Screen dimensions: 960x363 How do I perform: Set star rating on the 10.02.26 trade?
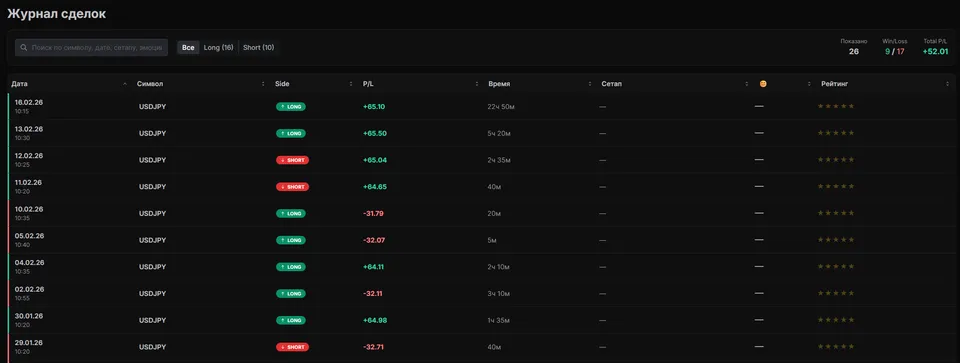tap(836, 213)
